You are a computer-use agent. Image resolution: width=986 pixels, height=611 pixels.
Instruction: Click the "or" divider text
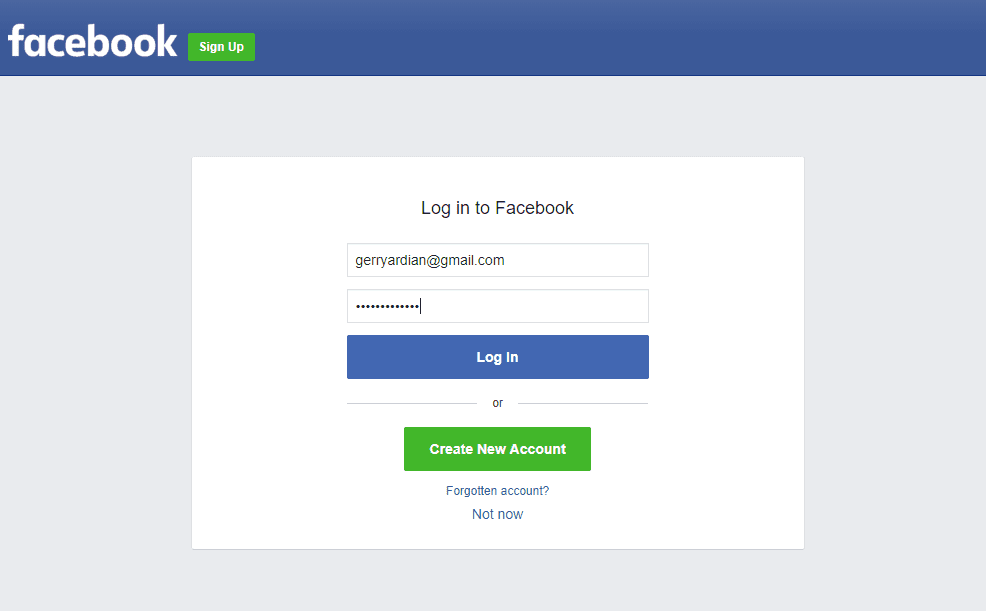(x=497, y=403)
